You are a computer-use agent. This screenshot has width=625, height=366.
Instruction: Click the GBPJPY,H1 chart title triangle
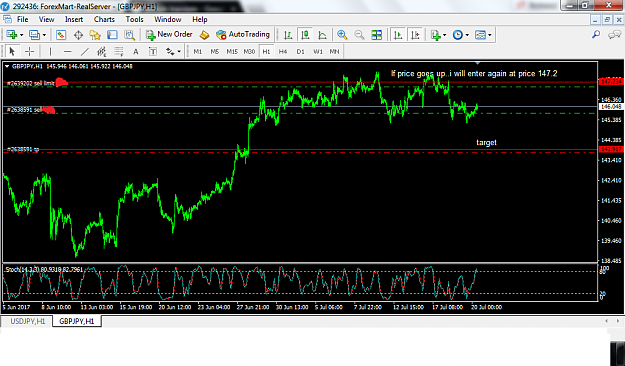tap(7, 67)
